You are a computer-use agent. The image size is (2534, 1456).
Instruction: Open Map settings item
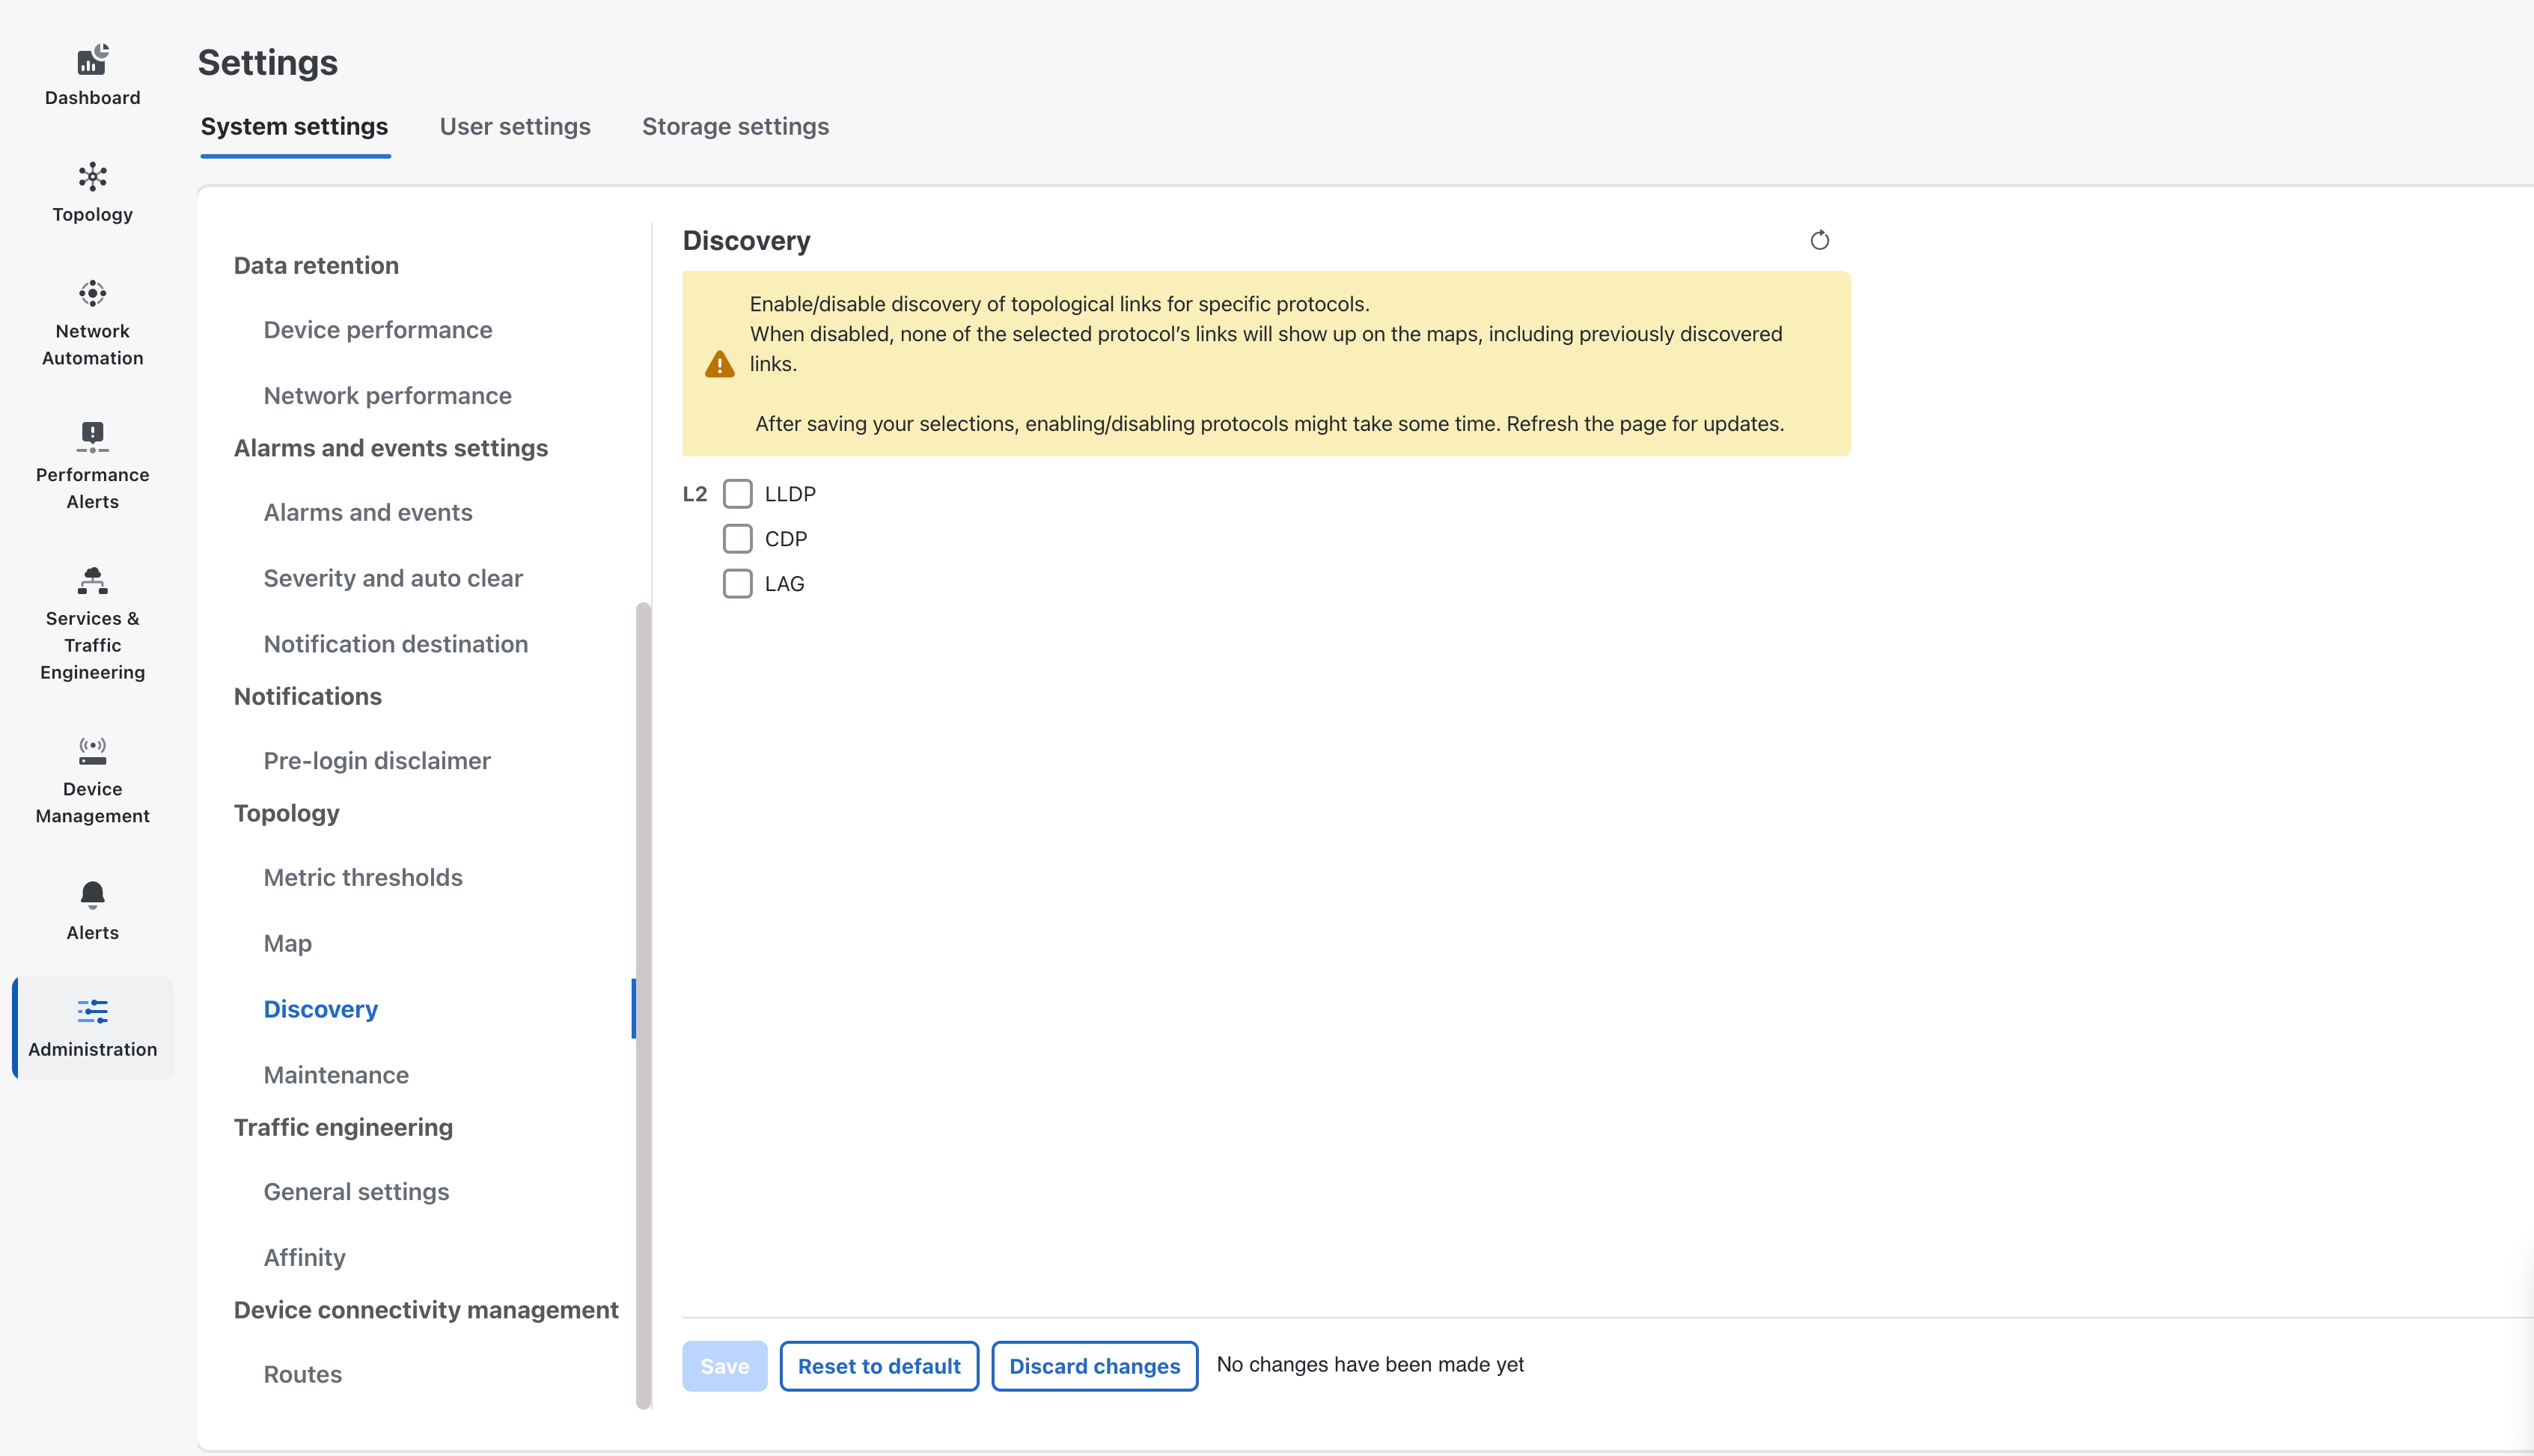[x=287, y=944]
